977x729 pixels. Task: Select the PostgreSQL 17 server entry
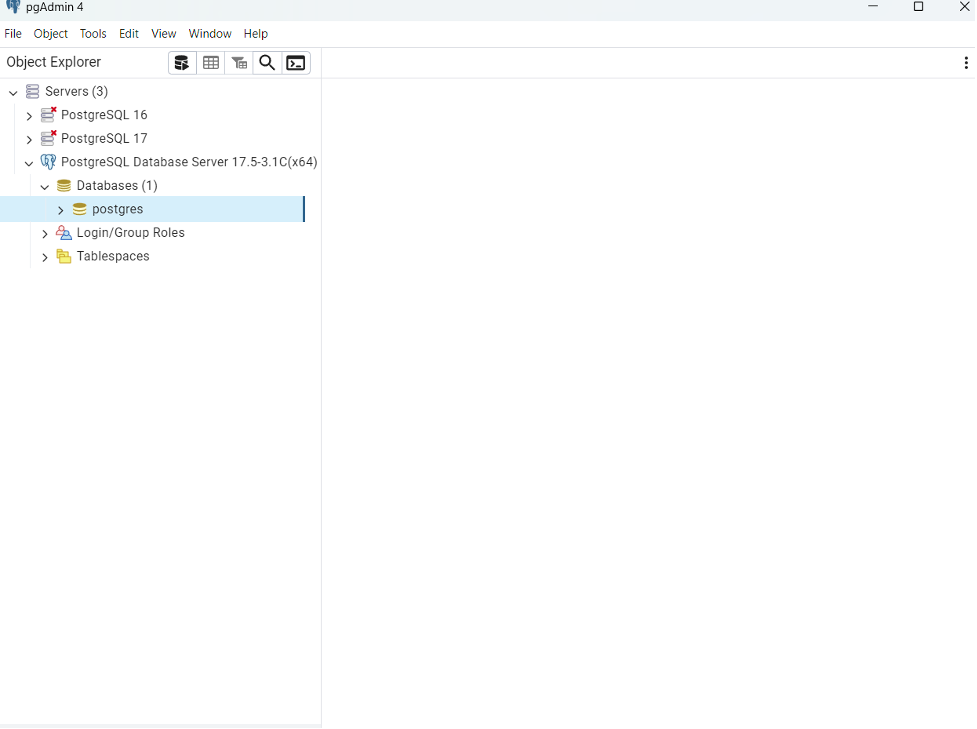click(104, 139)
